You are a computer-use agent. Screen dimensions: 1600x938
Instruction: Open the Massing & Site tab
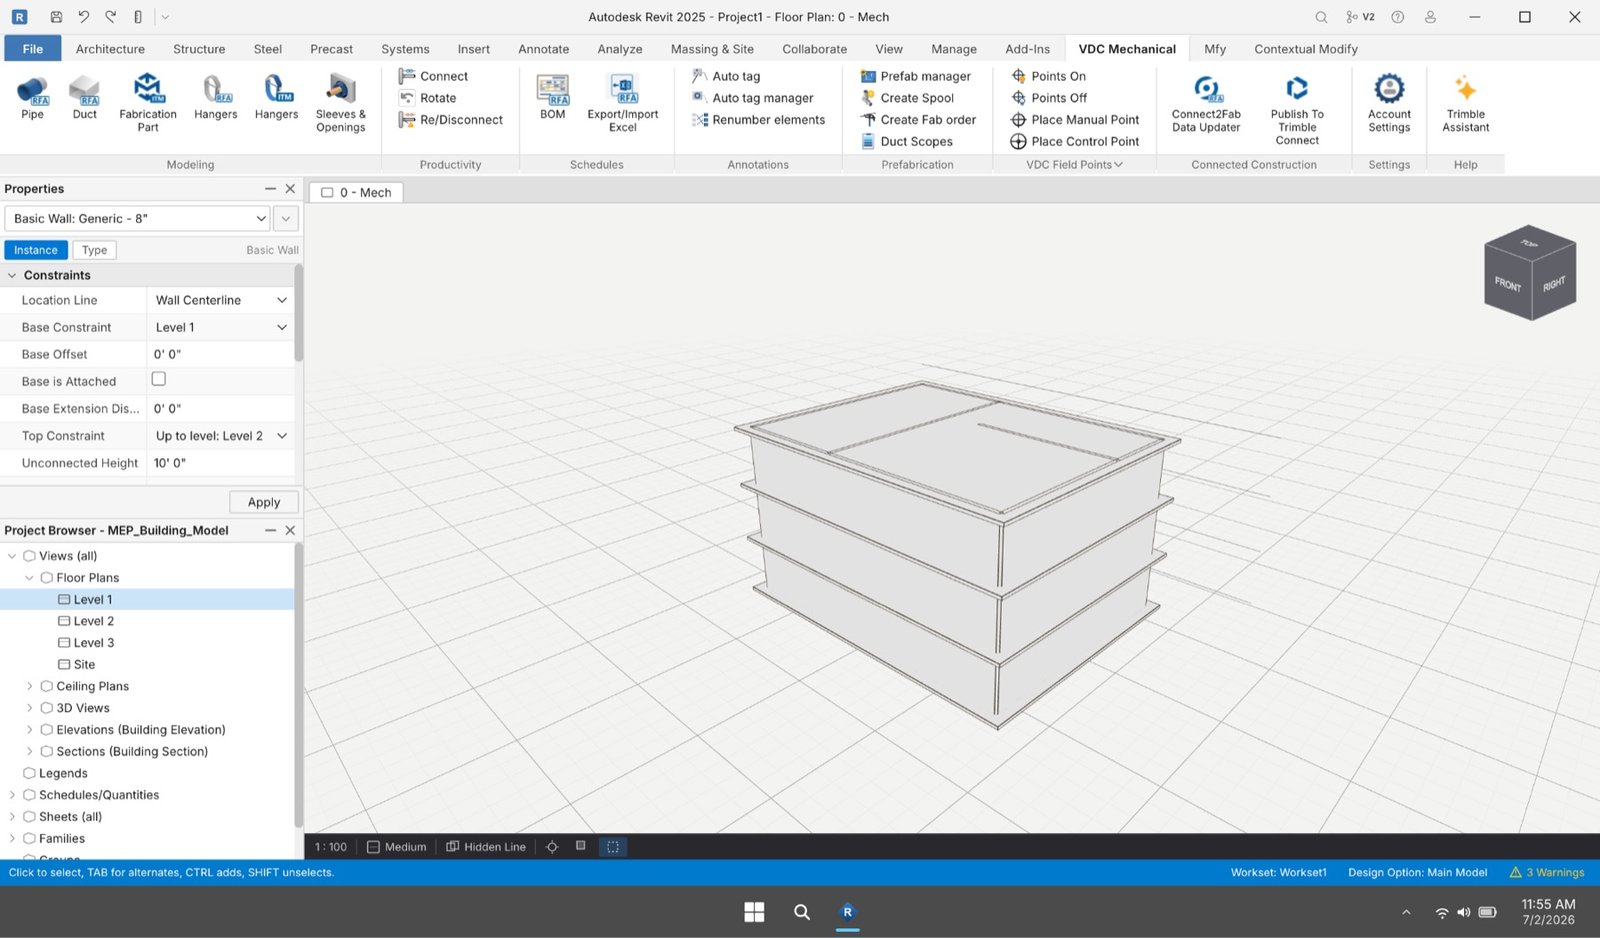coord(712,49)
